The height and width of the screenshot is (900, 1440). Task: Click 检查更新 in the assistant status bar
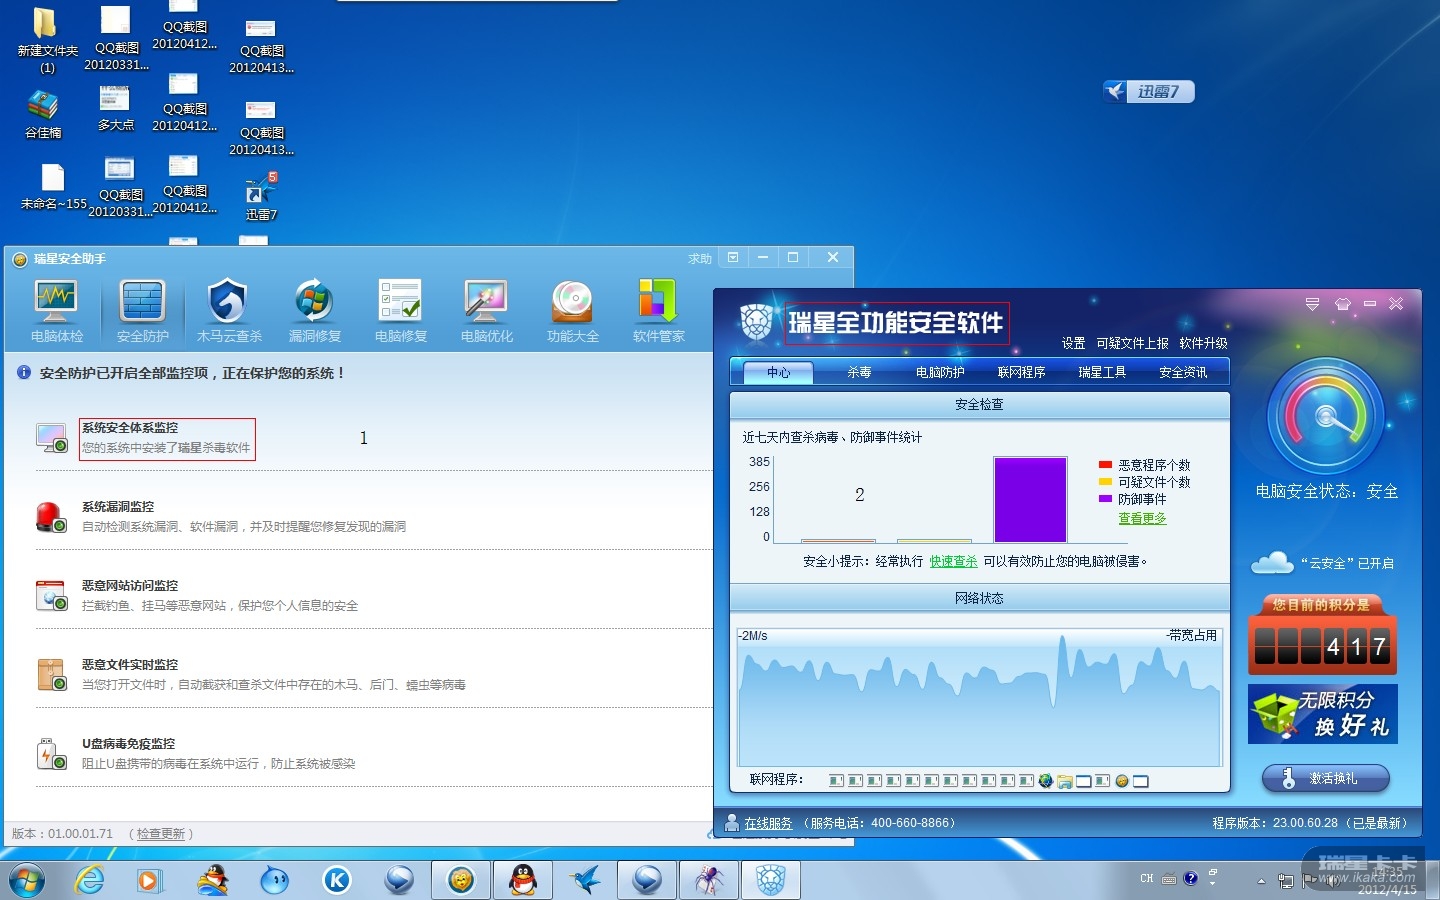[x=161, y=833]
